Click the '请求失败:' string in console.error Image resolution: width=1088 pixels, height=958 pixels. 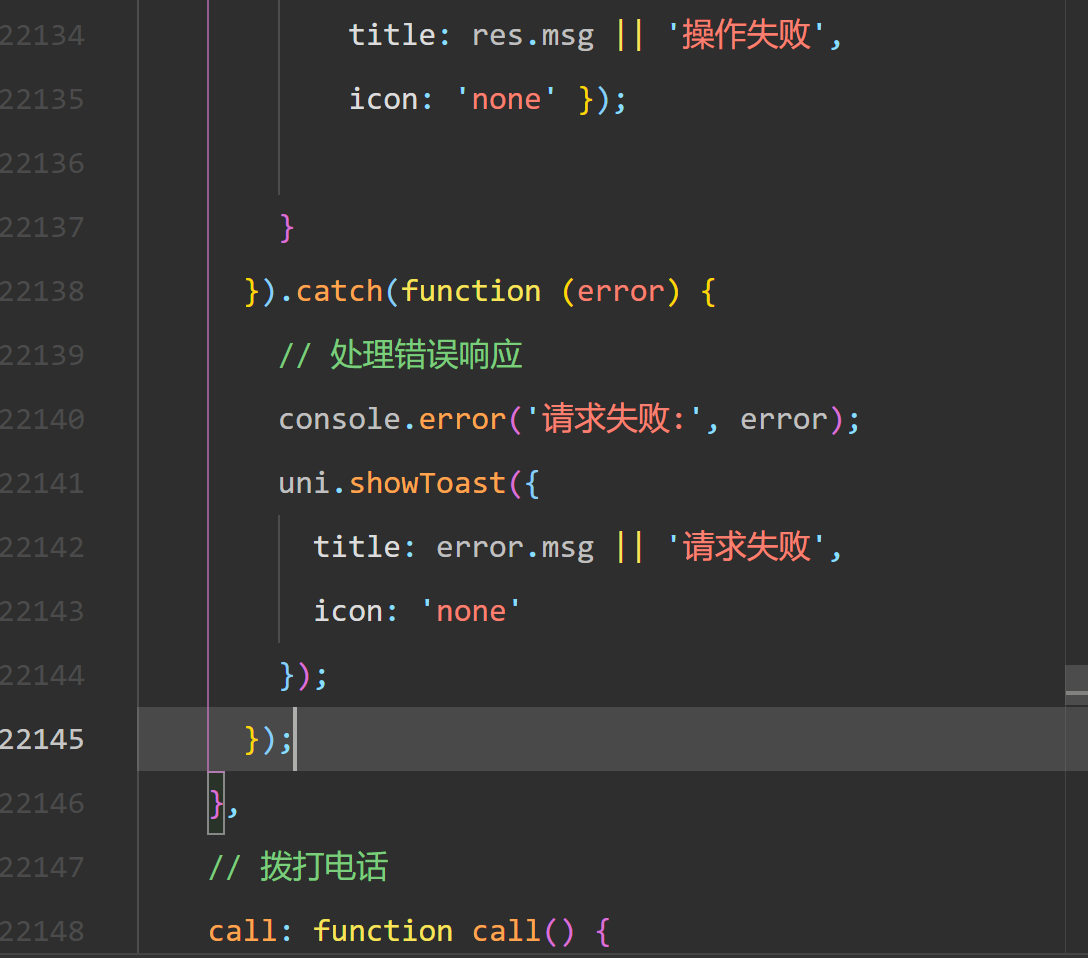pos(615,420)
